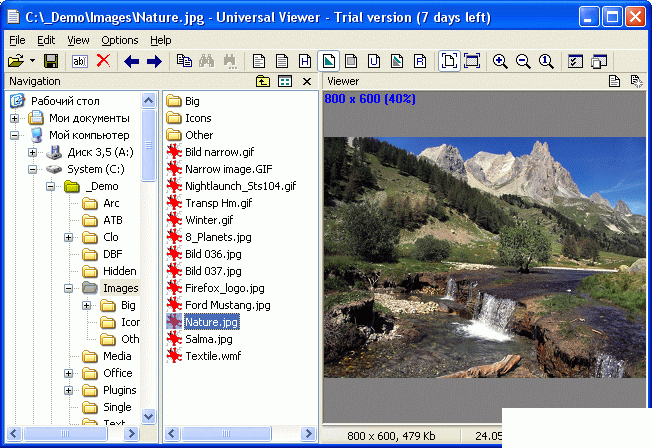Screen dimensions: 652x448
Task: Select Ford Mustang.jpg file
Action: (x=228, y=305)
